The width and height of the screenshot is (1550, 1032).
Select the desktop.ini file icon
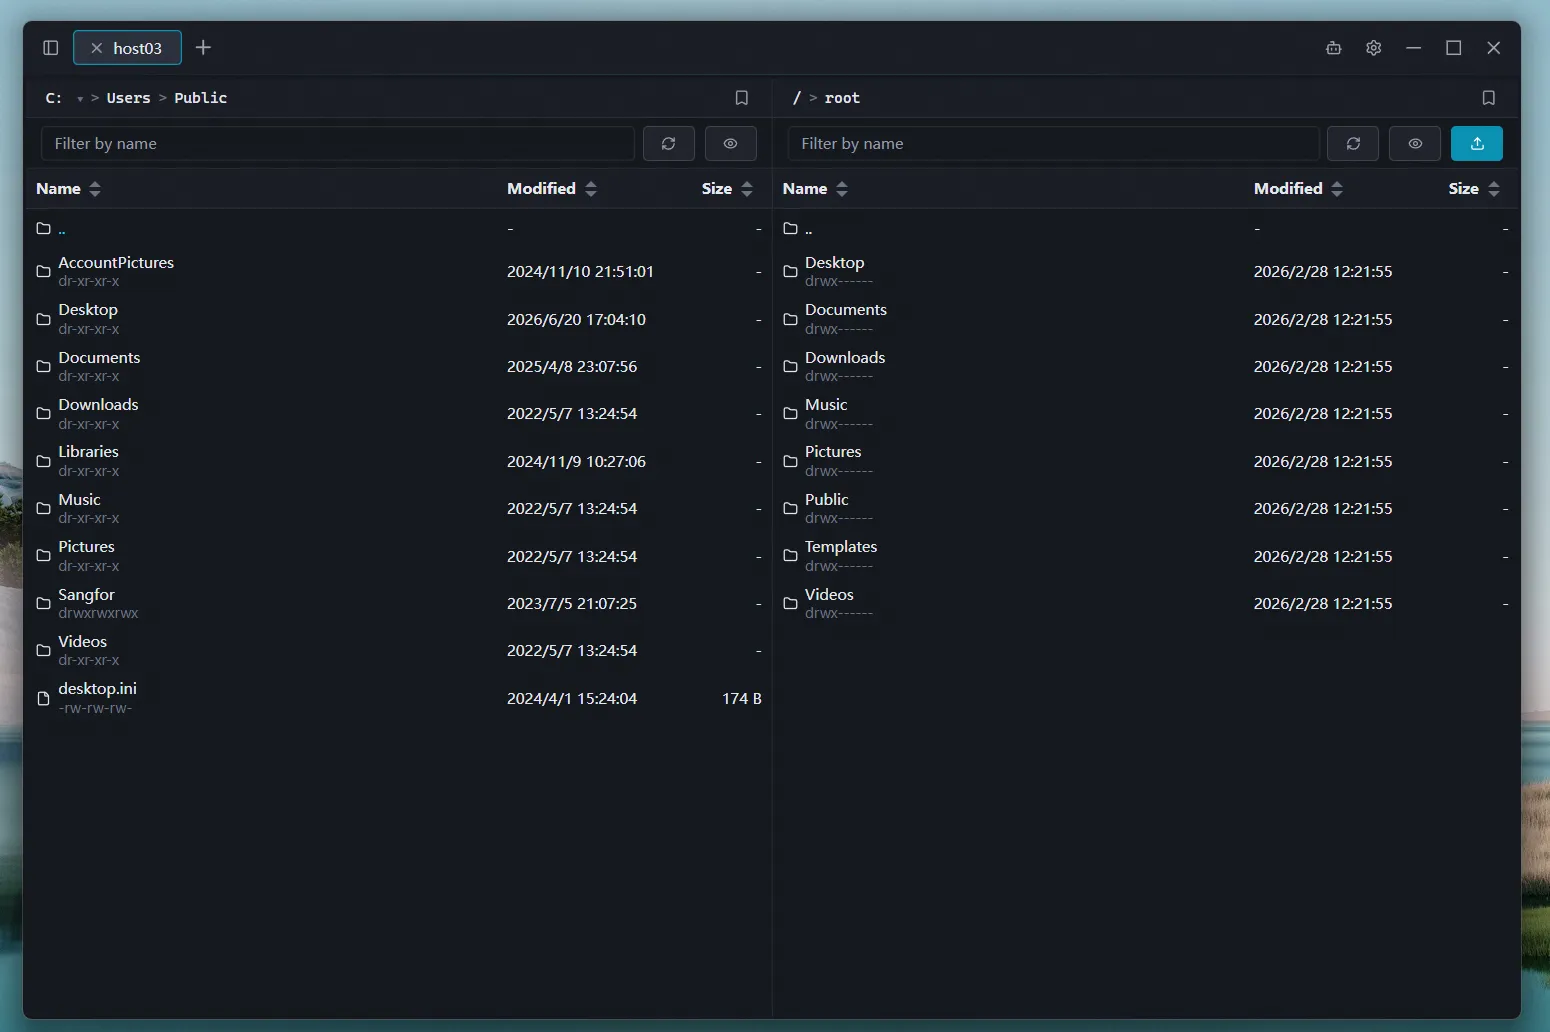[43, 698]
